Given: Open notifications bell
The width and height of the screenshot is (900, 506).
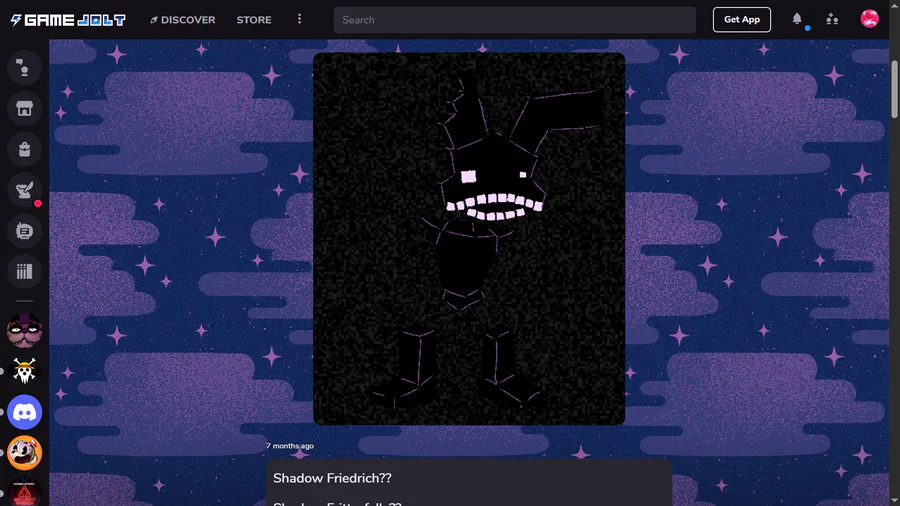Looking at the screenshot, I should (x=797, y=20).
